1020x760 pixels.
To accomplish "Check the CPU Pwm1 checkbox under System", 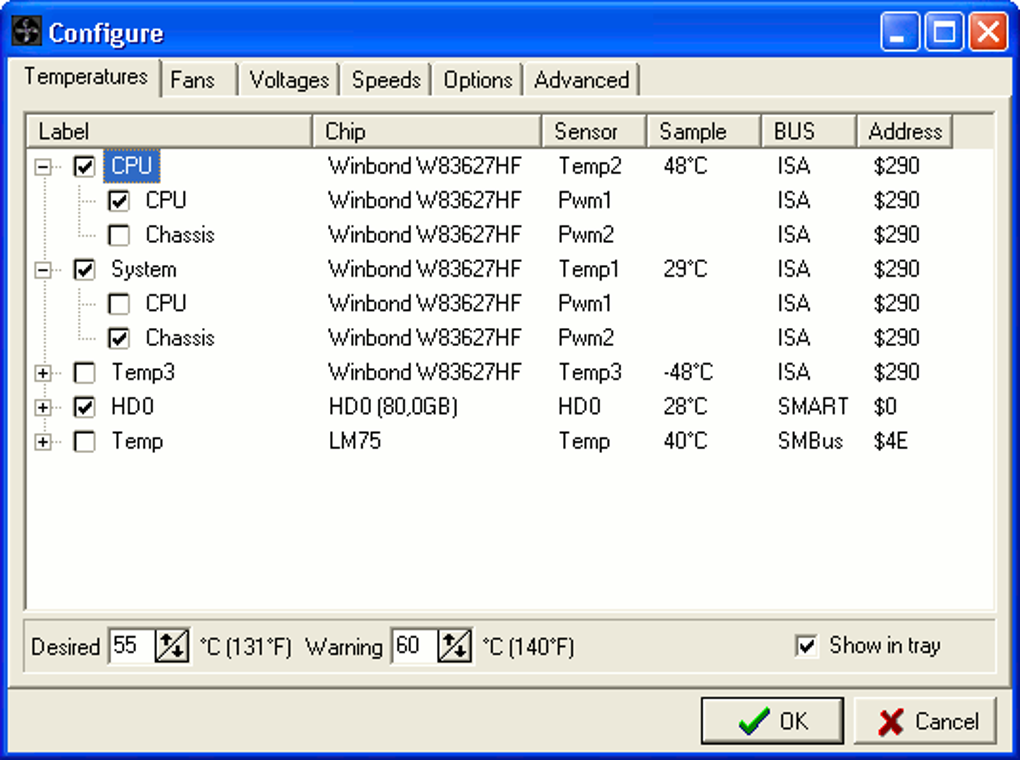I will 119,304.
